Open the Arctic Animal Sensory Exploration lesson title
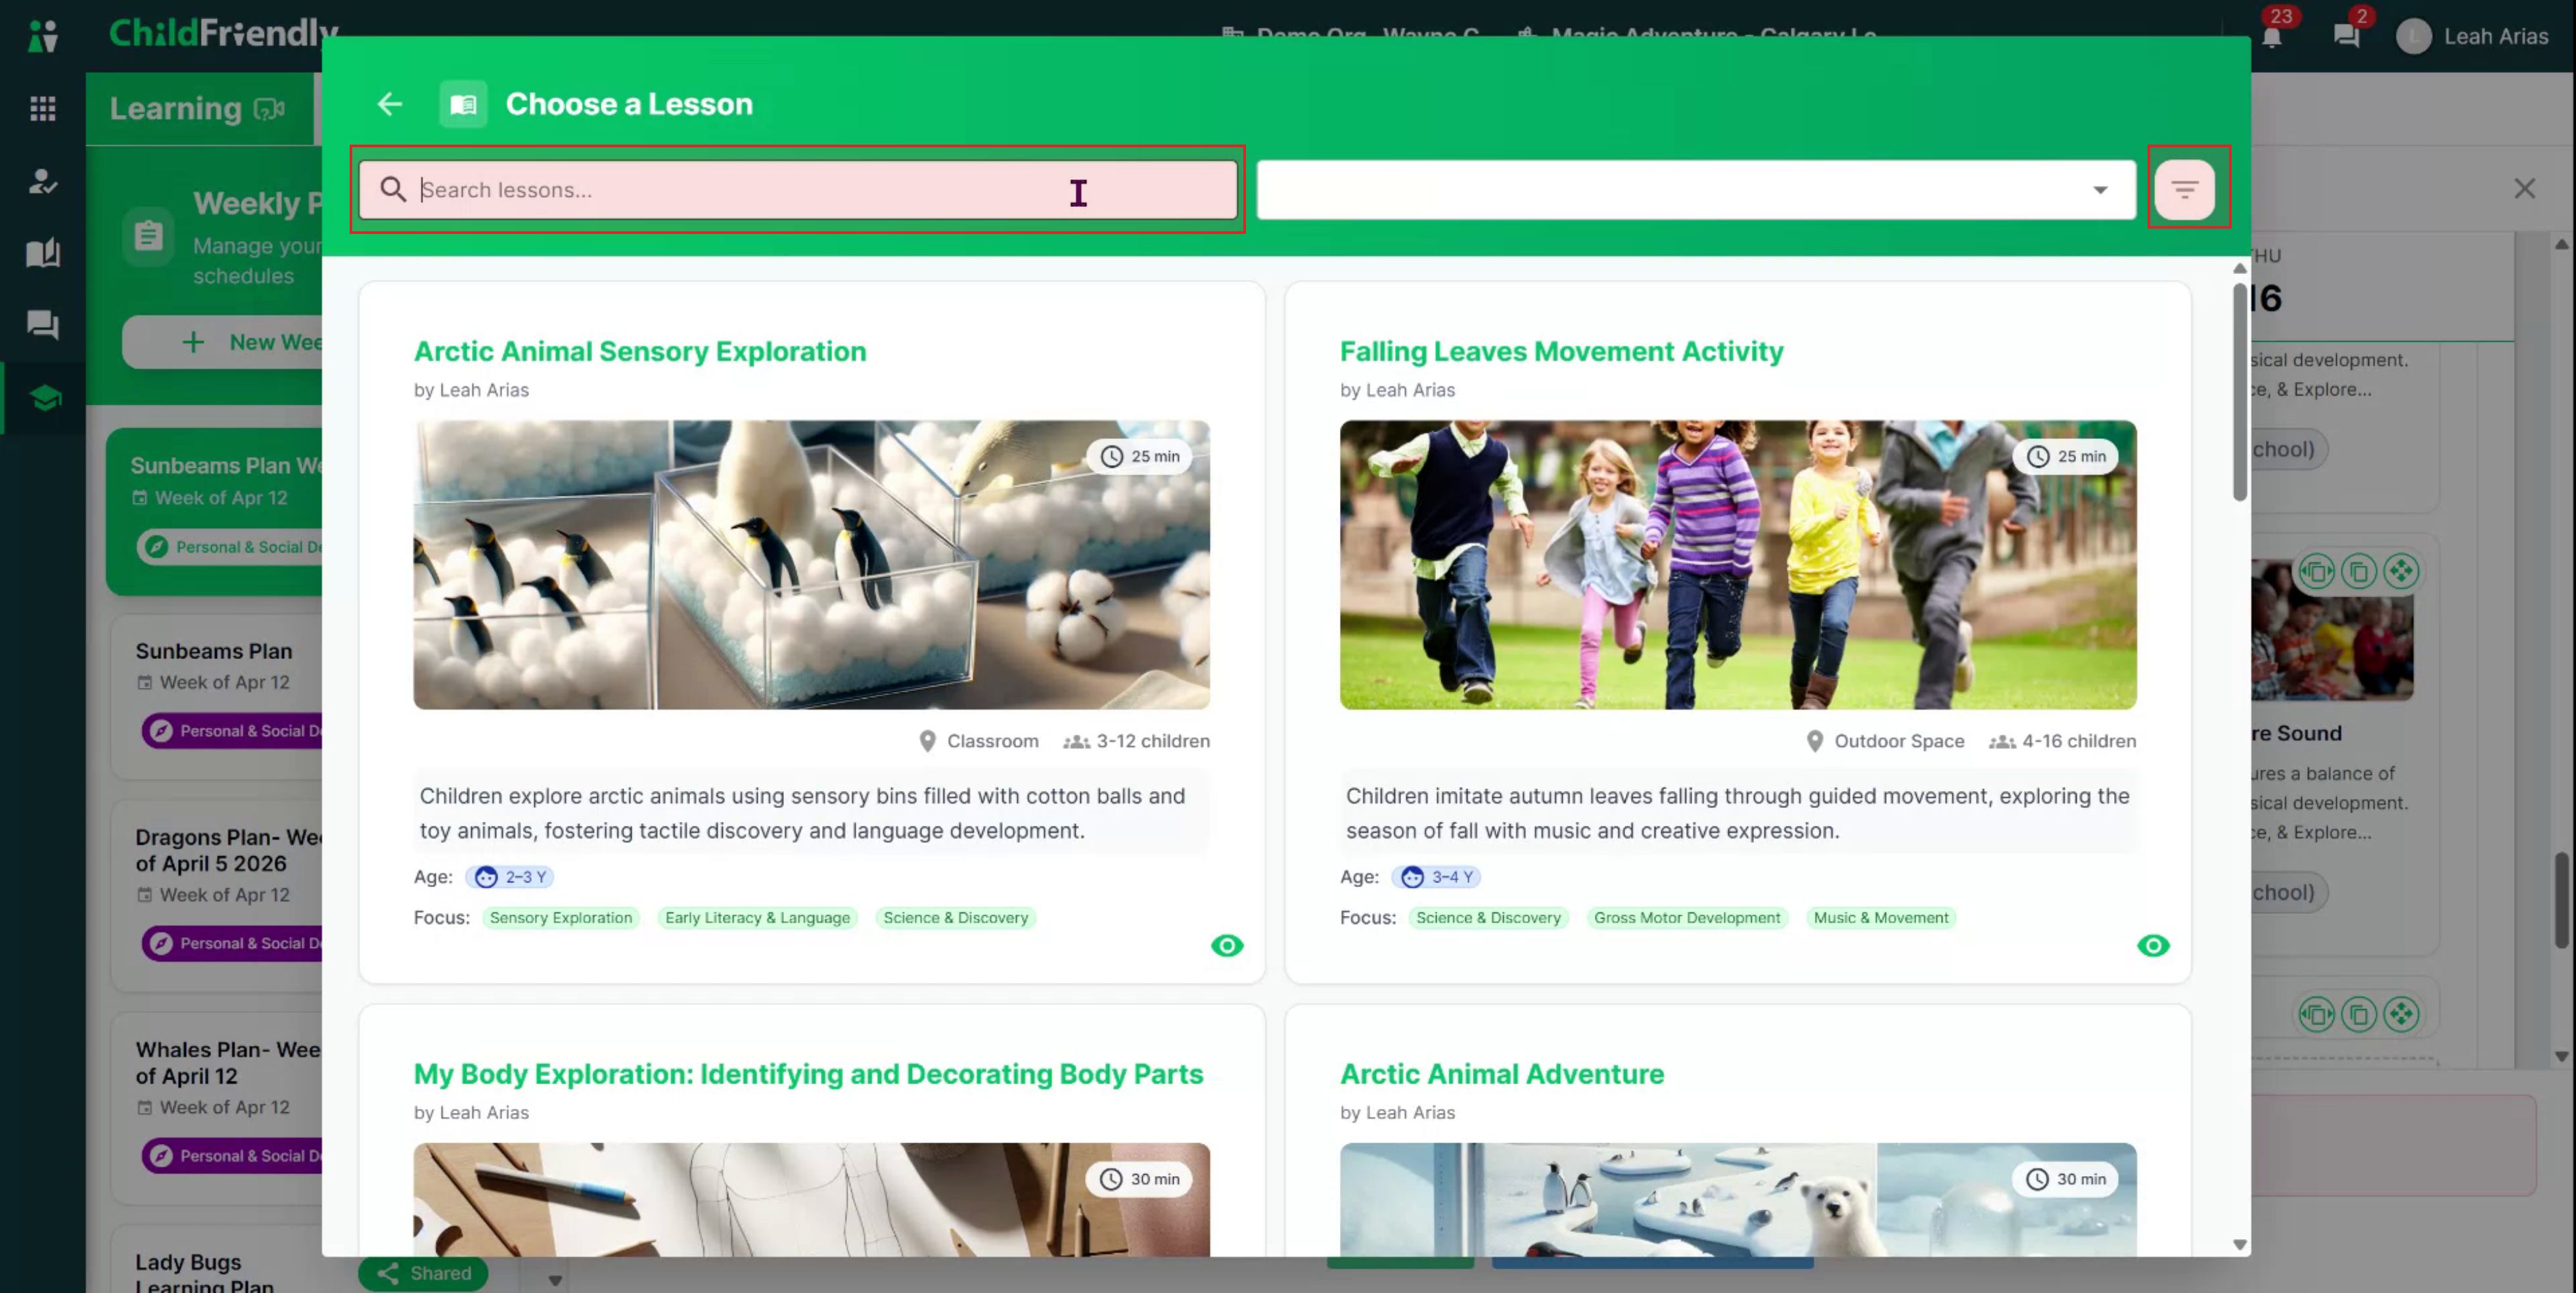The width and height of the screenshot is (2576, 1293). pos(640,351)
